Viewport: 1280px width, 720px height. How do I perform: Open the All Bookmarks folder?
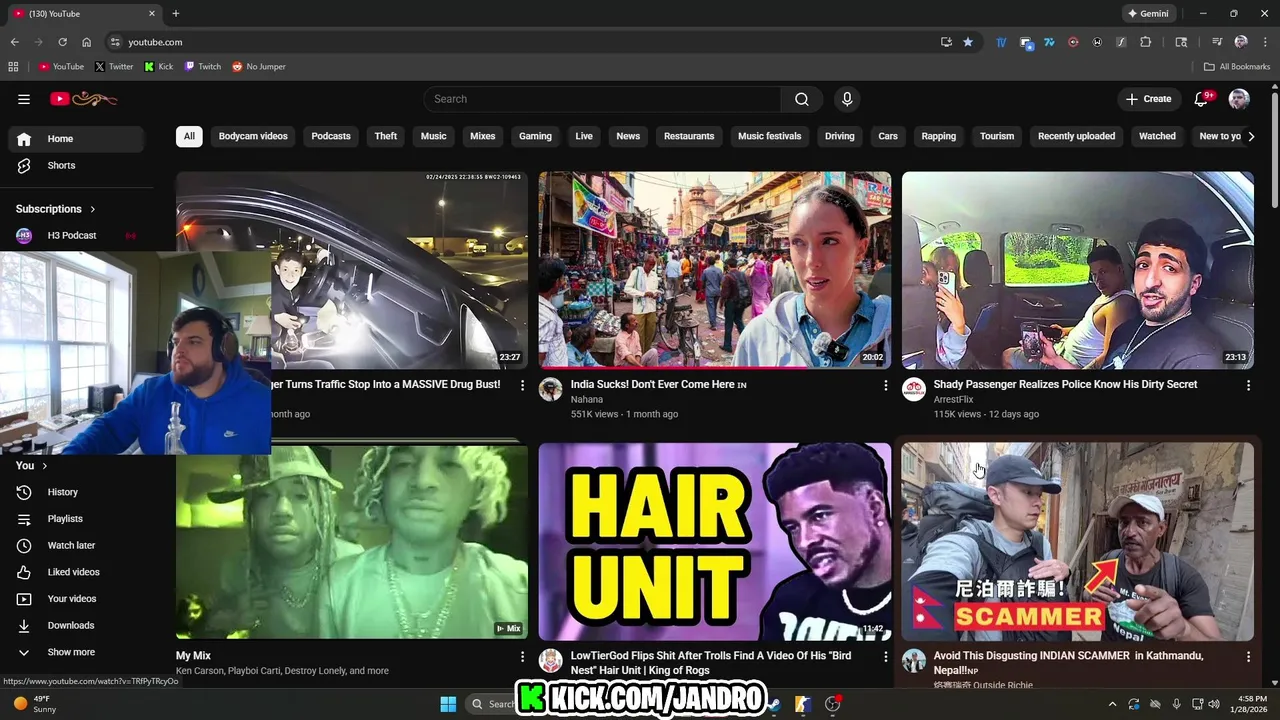tap(1237, 67)
